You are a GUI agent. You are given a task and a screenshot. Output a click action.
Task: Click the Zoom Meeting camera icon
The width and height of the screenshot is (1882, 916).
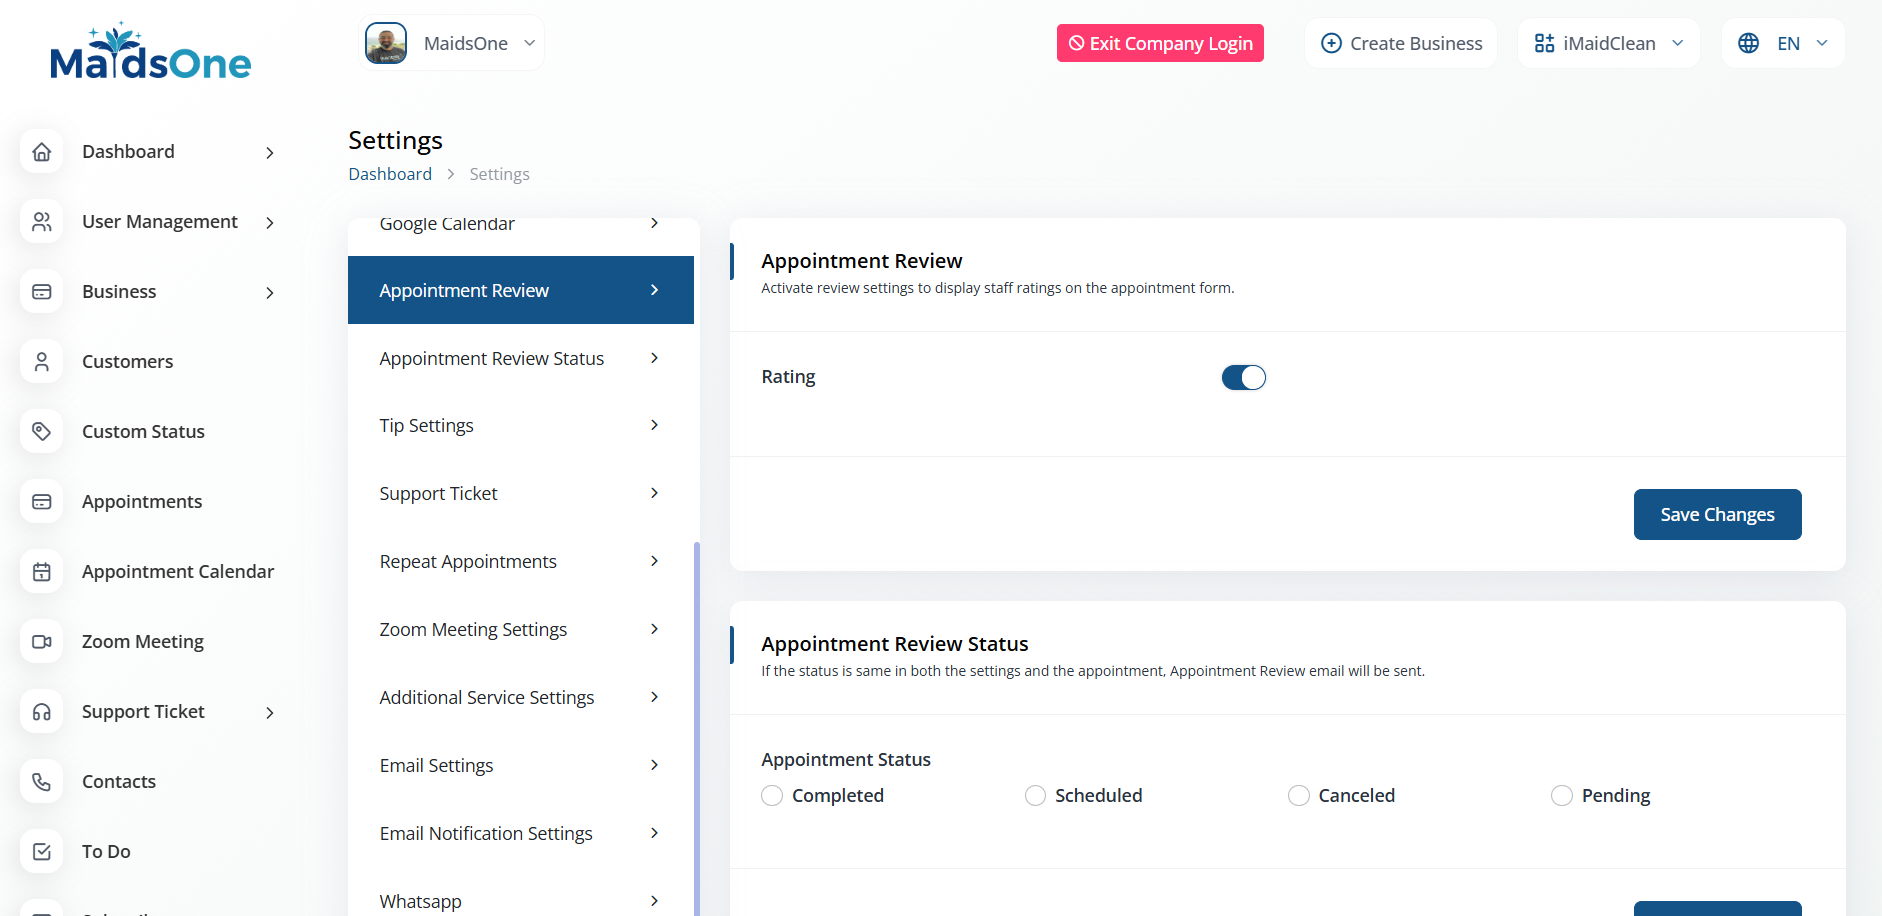click(x=42, y=642)
